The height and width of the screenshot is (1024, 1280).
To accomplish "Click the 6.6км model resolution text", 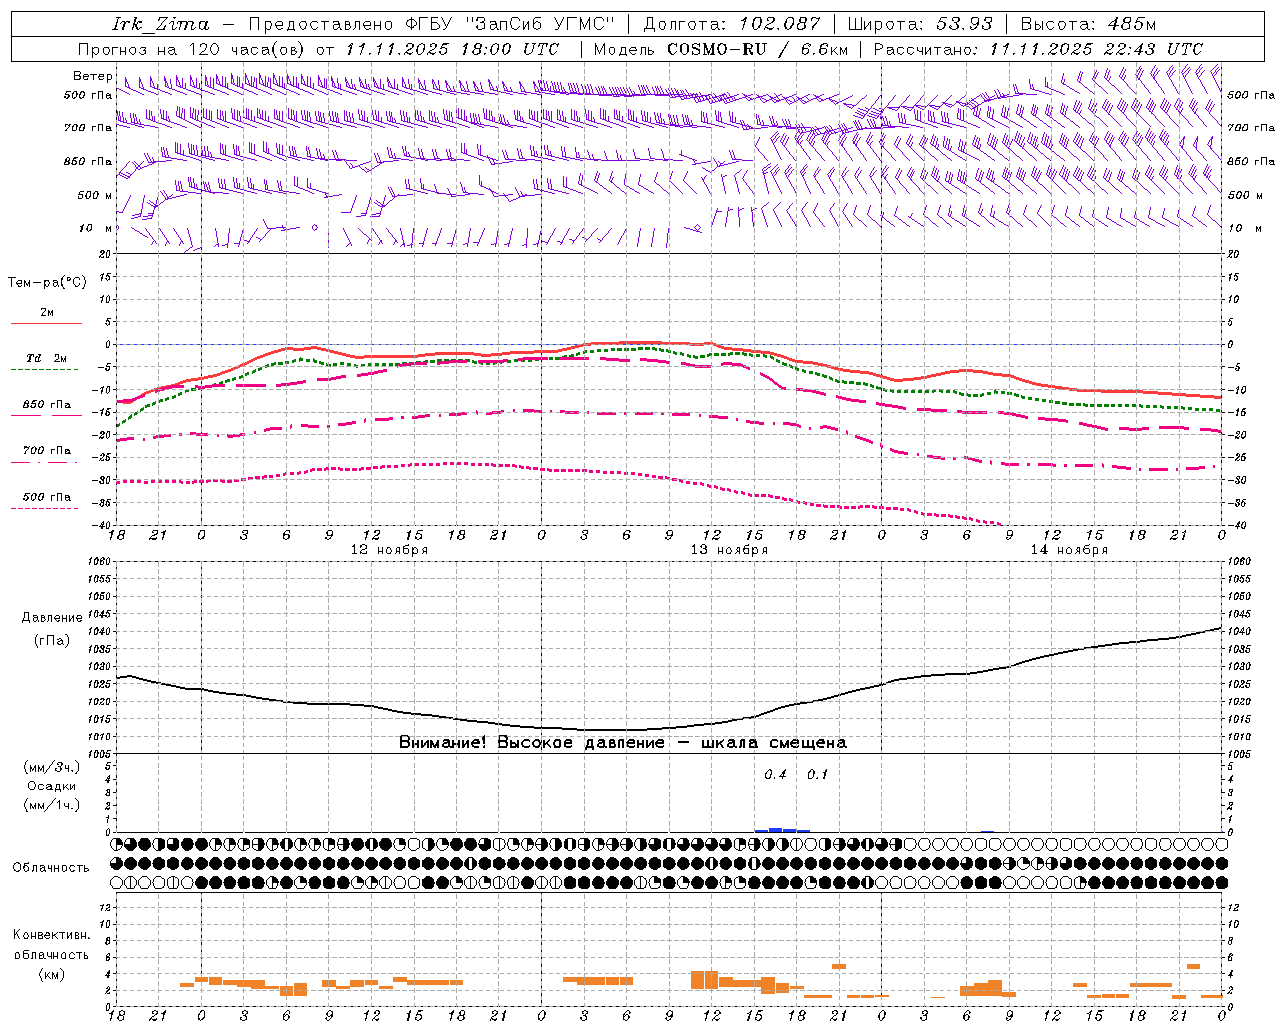I will pyautogui.click(x=824, y=49).
